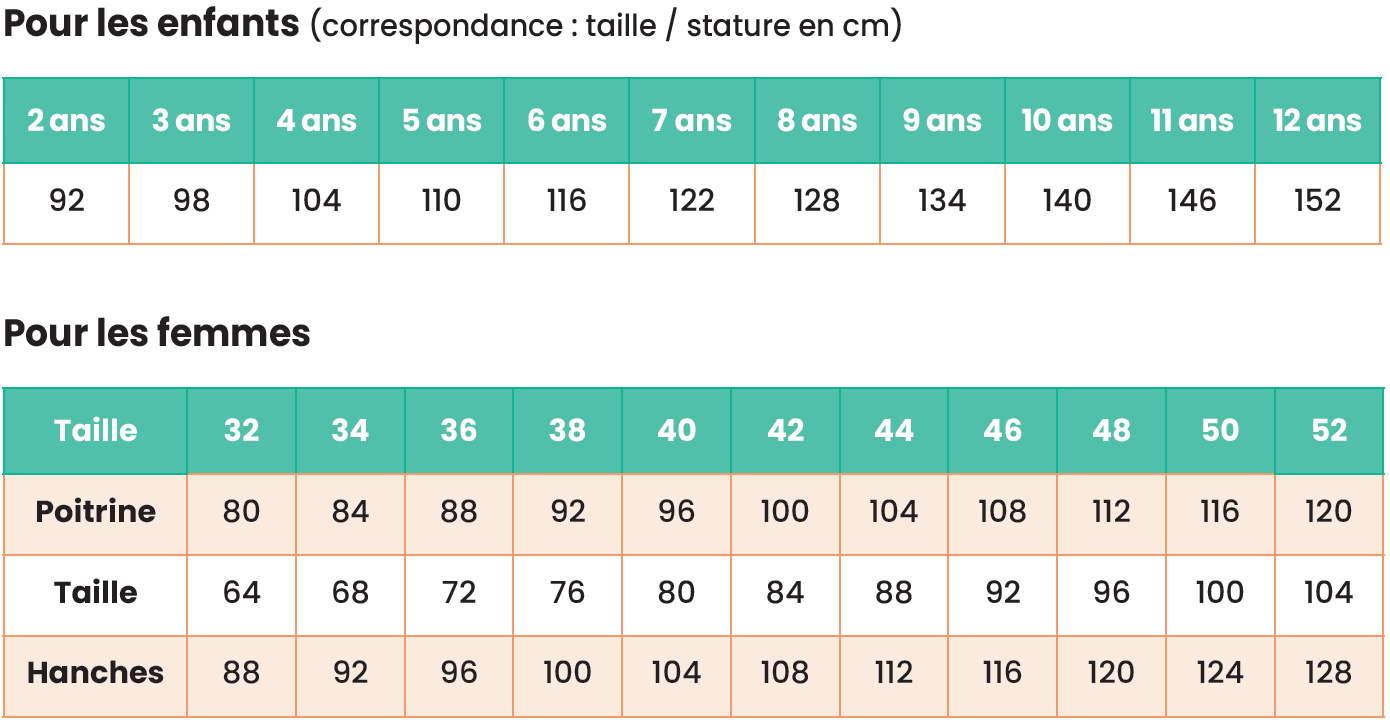Click the "Poitrine" row label
The image size is (1390, 722).
(96, 512)
